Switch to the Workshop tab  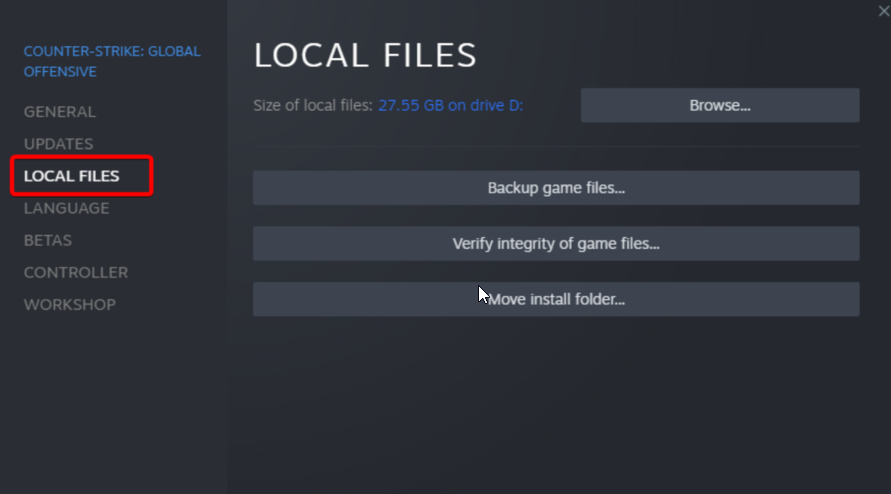(70, 305)
